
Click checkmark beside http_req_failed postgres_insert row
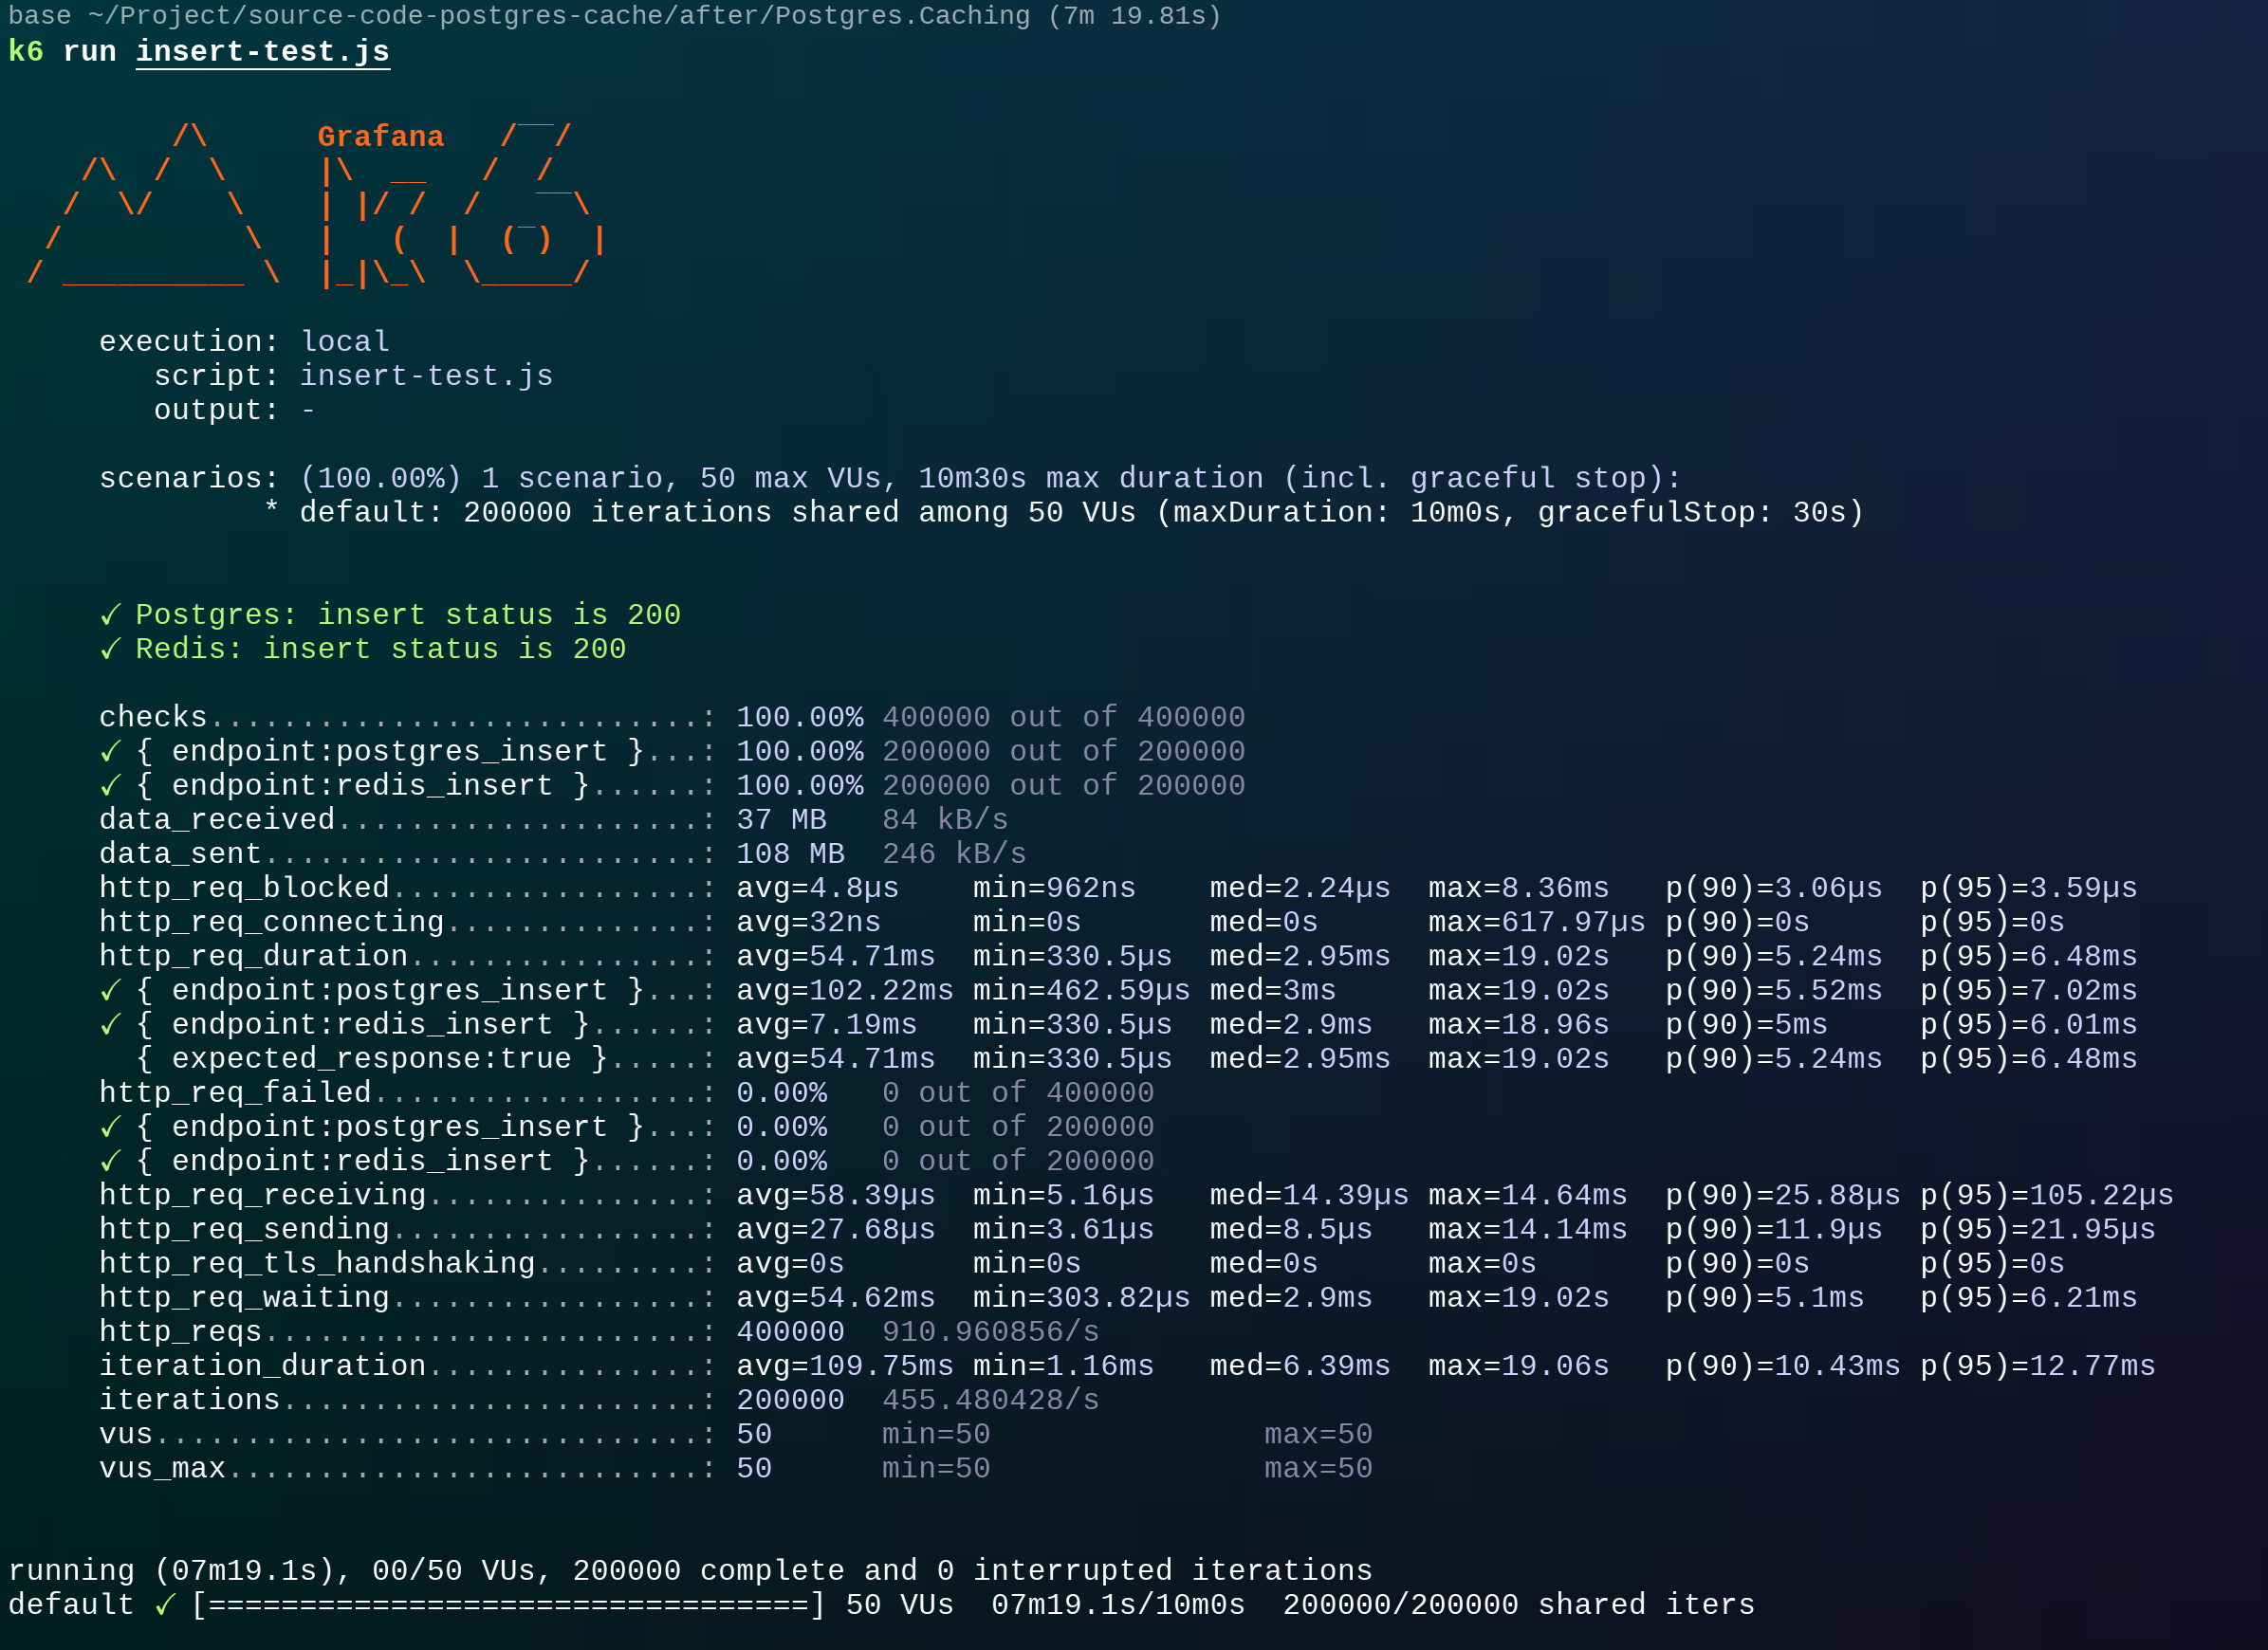(x=111, y=1127)
